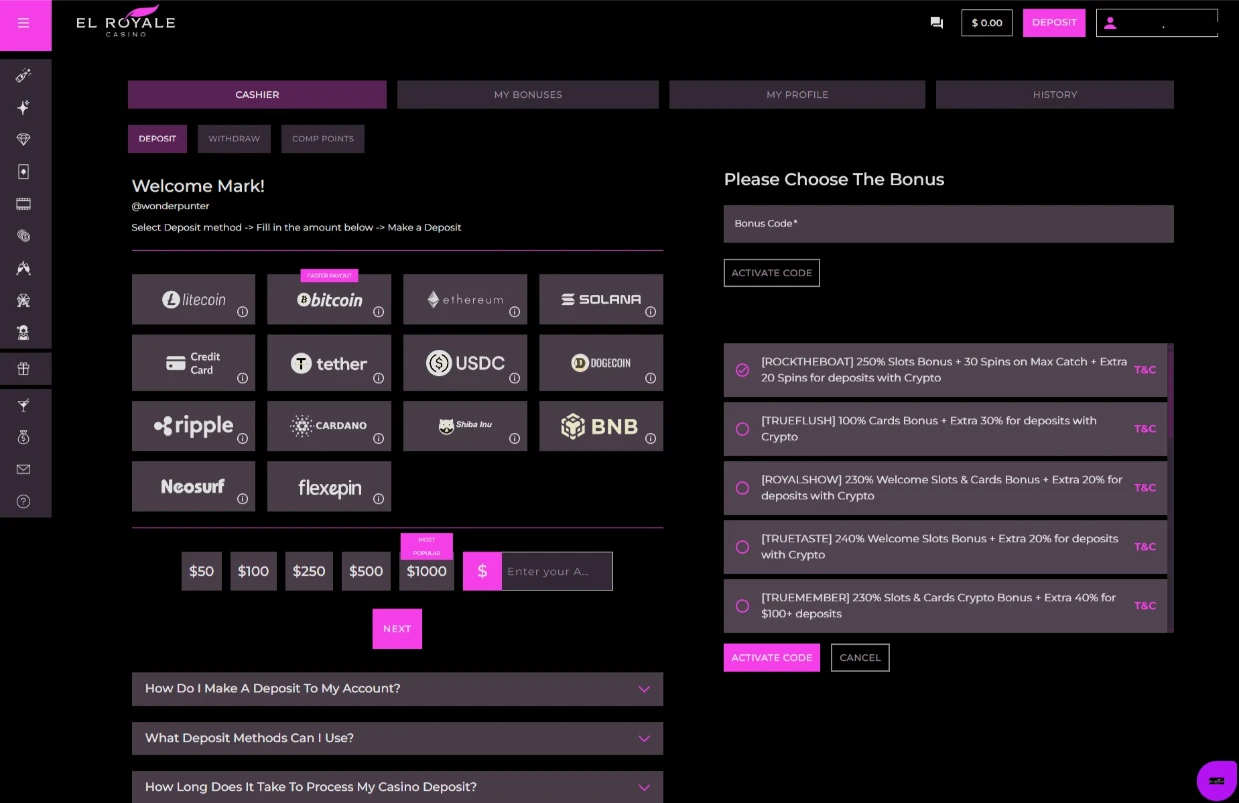Select the Litecoin payment method icon
This screenshot has width=1239, height=803.
coord(193,299)
